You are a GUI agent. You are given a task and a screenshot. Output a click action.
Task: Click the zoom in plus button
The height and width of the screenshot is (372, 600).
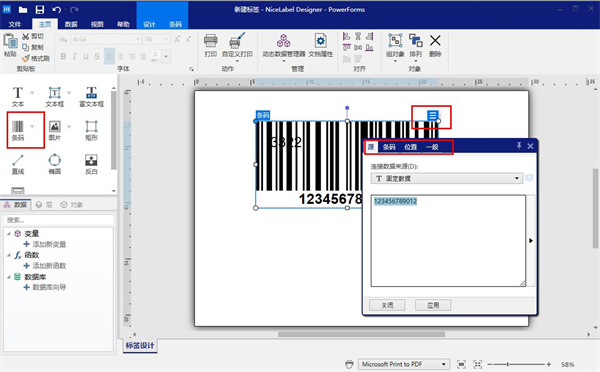(549, 364)
